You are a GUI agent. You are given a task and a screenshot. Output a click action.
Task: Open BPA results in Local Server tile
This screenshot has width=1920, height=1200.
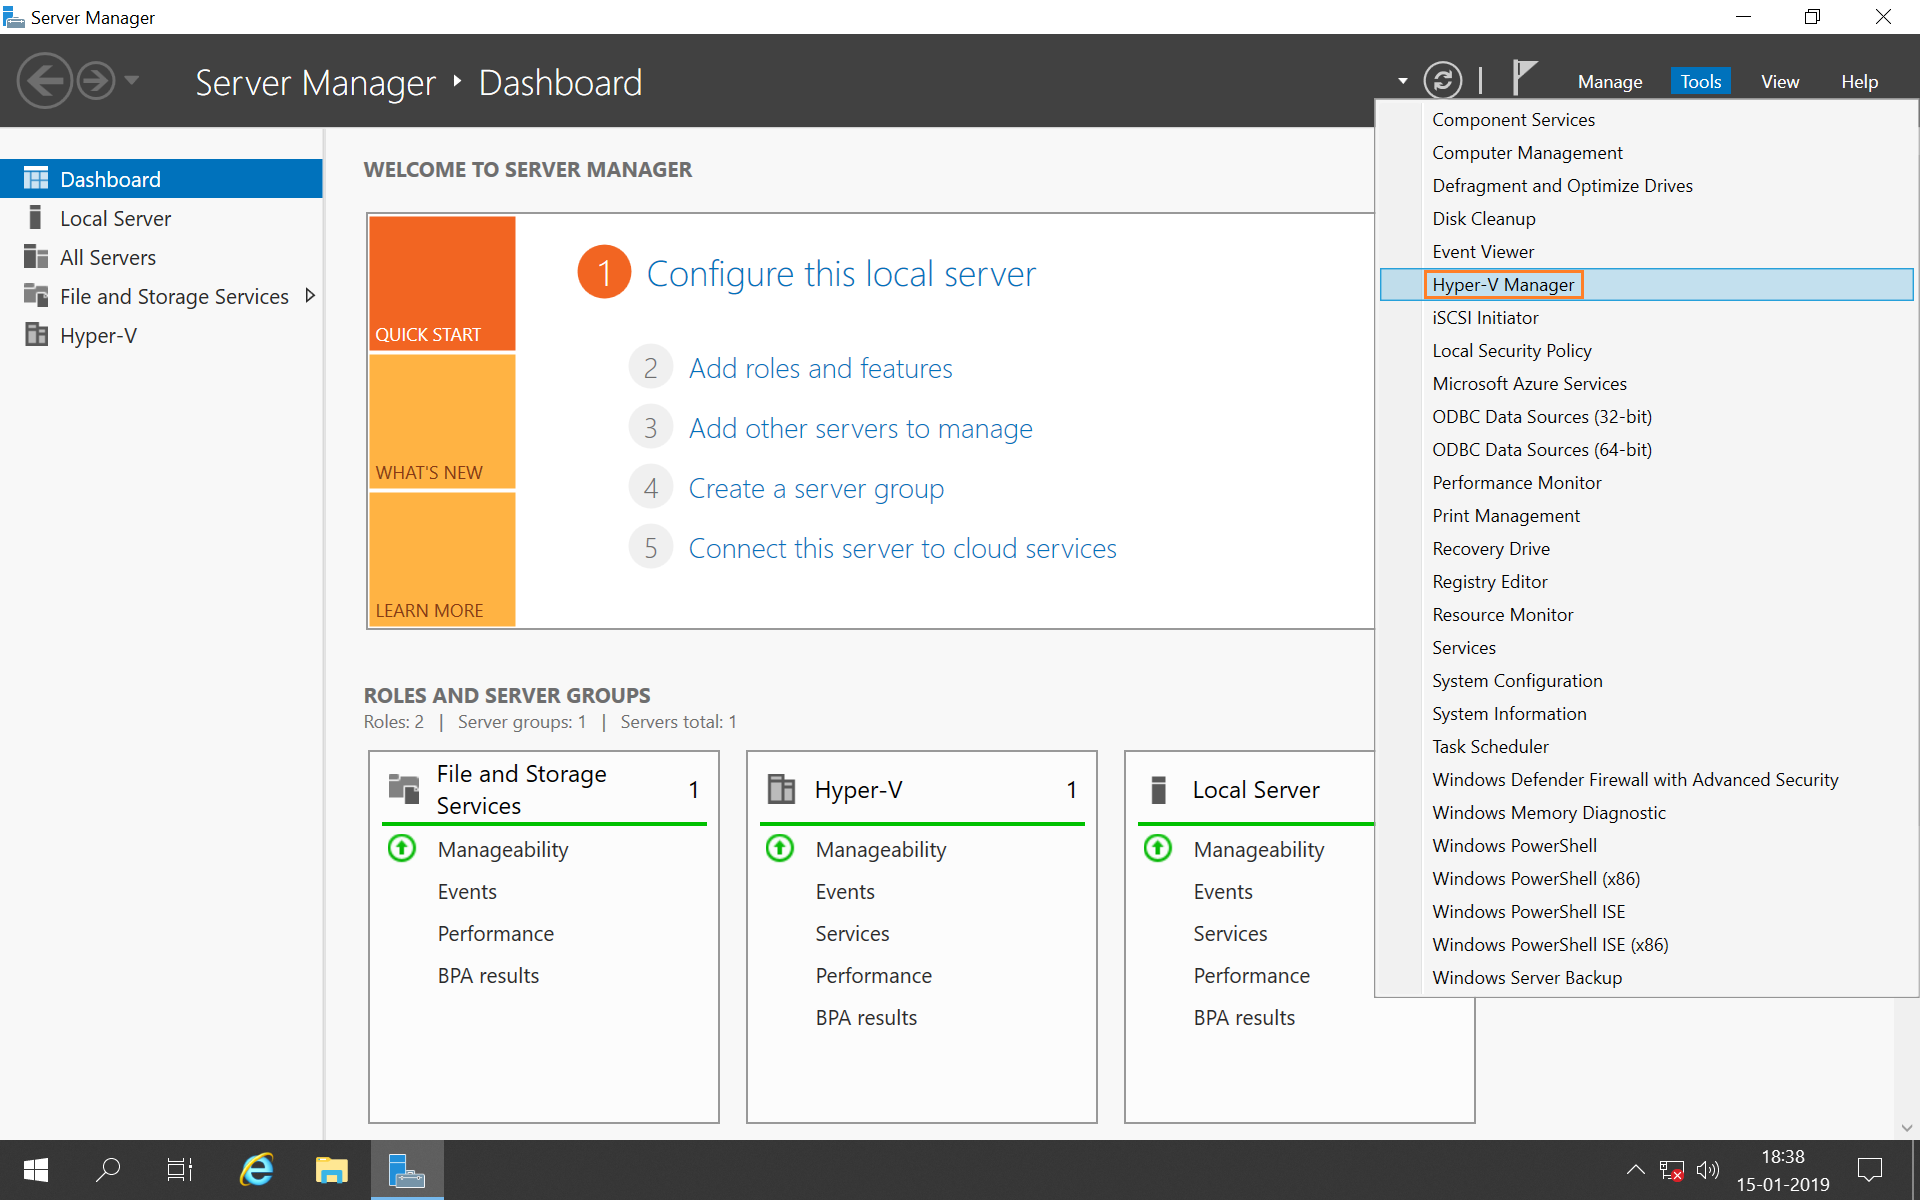pos(1244,1017)
